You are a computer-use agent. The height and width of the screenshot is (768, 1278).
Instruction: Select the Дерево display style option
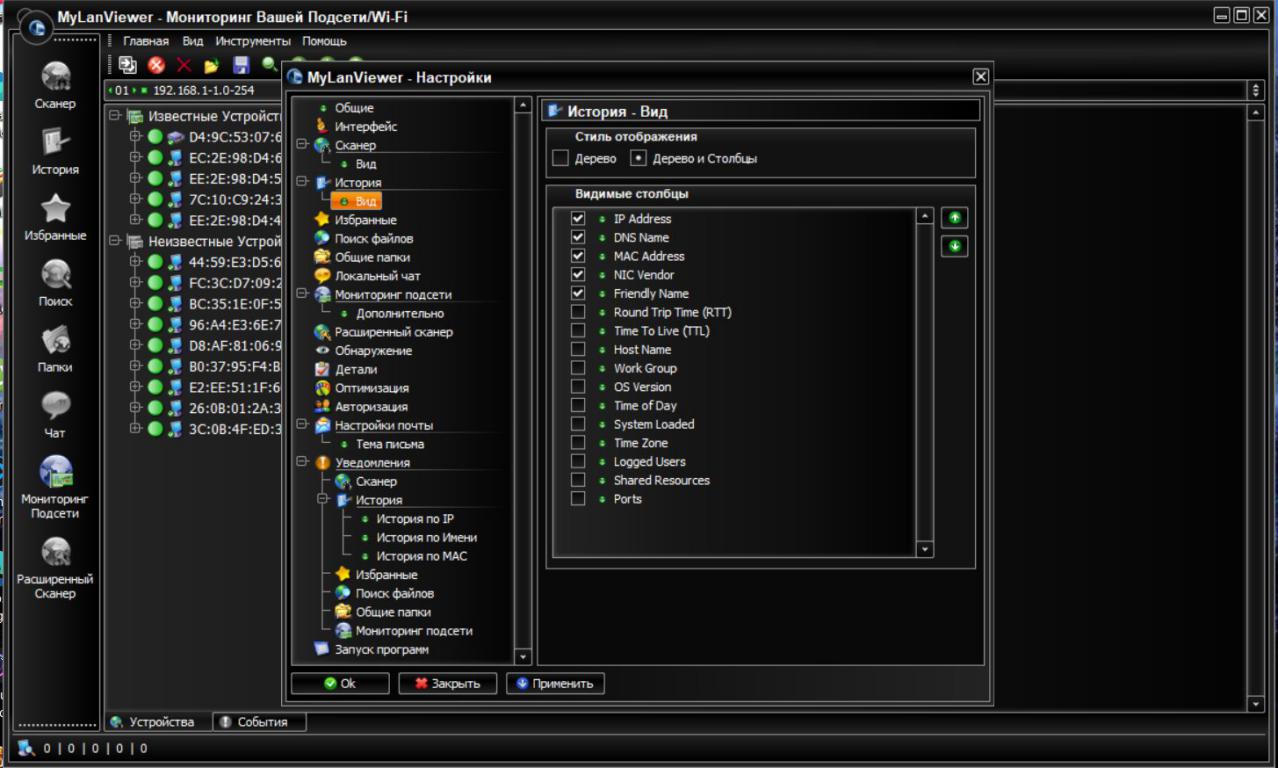[x=561, y=158]
